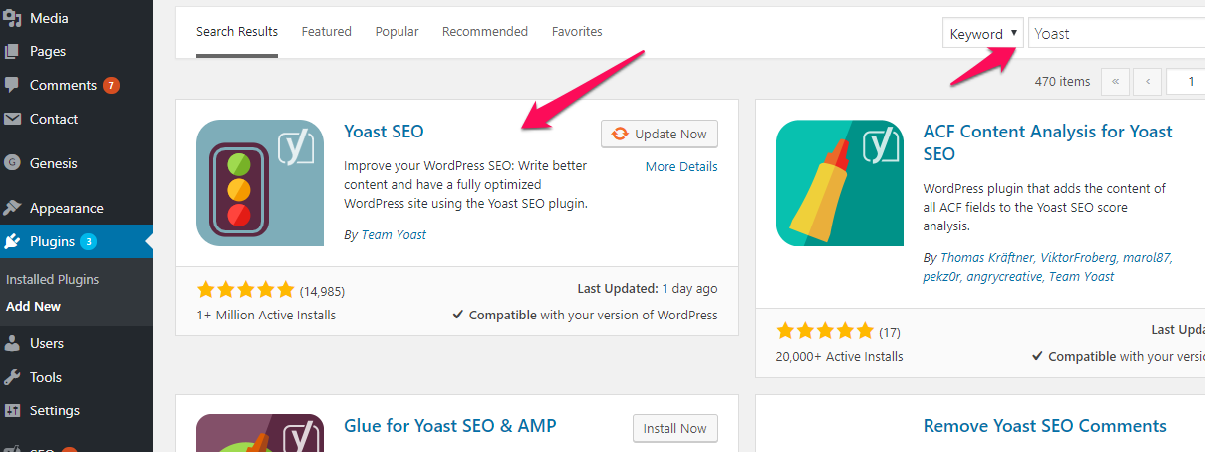This screenshot has height=453, width=1205.
Task: Click the current page number field
Action: click(1186, 82)
